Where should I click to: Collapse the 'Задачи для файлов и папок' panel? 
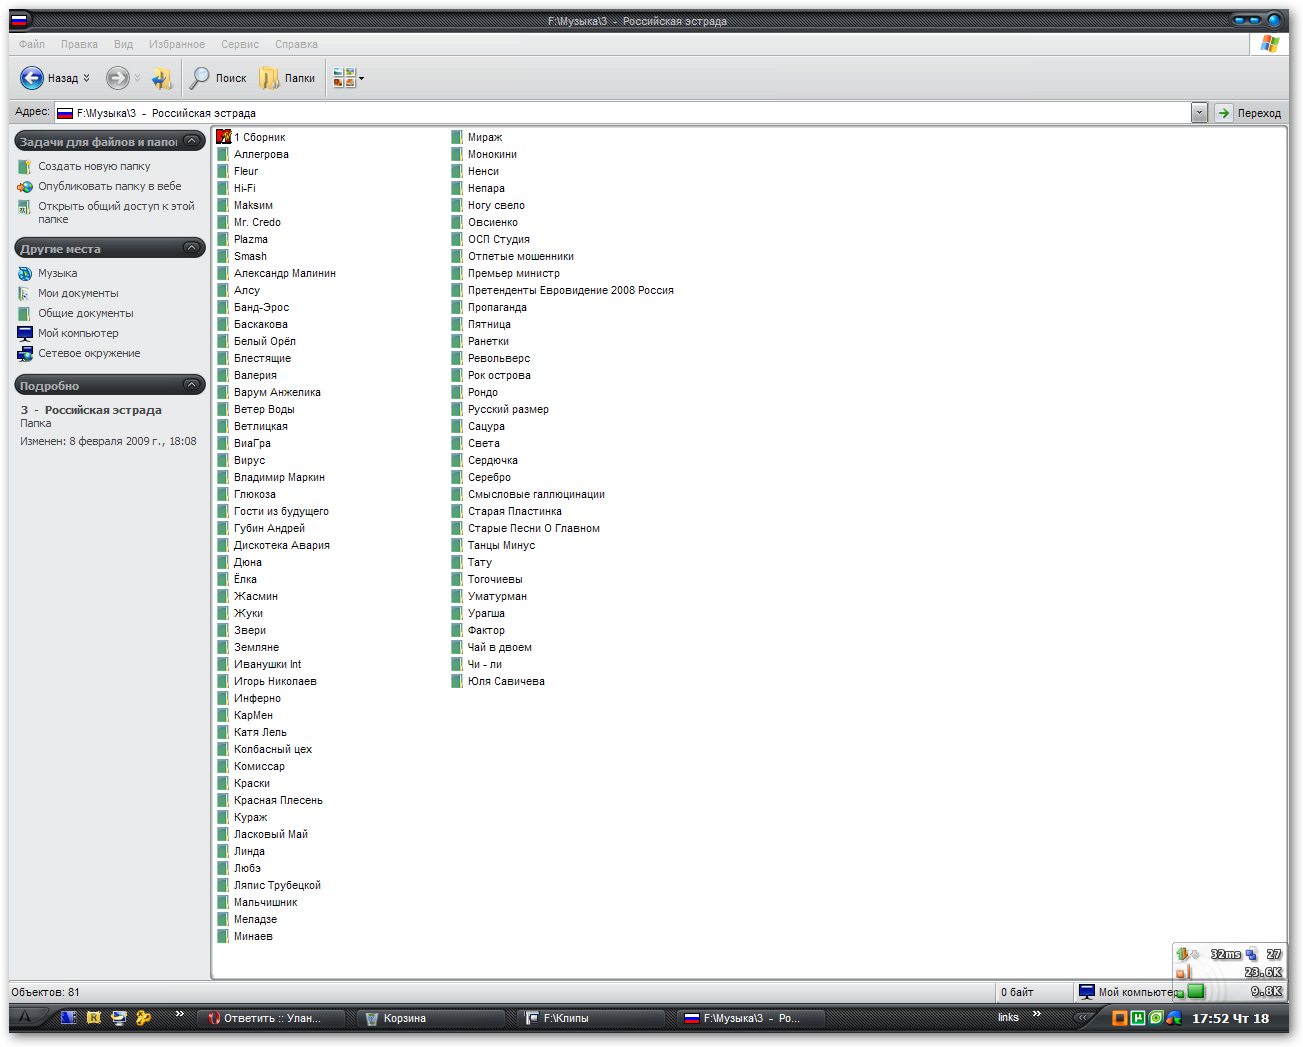191,141
